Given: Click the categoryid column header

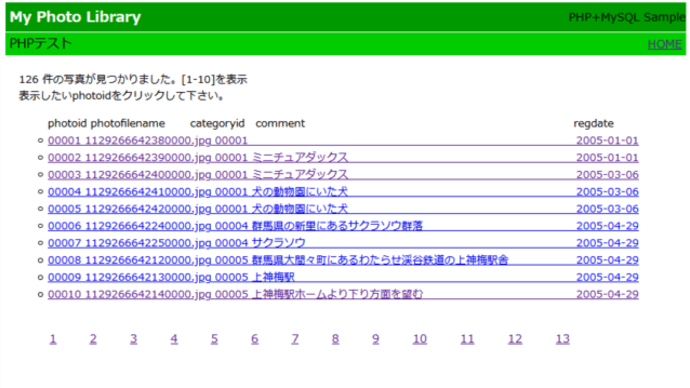Looking at the screenshot, I should 217,123.
